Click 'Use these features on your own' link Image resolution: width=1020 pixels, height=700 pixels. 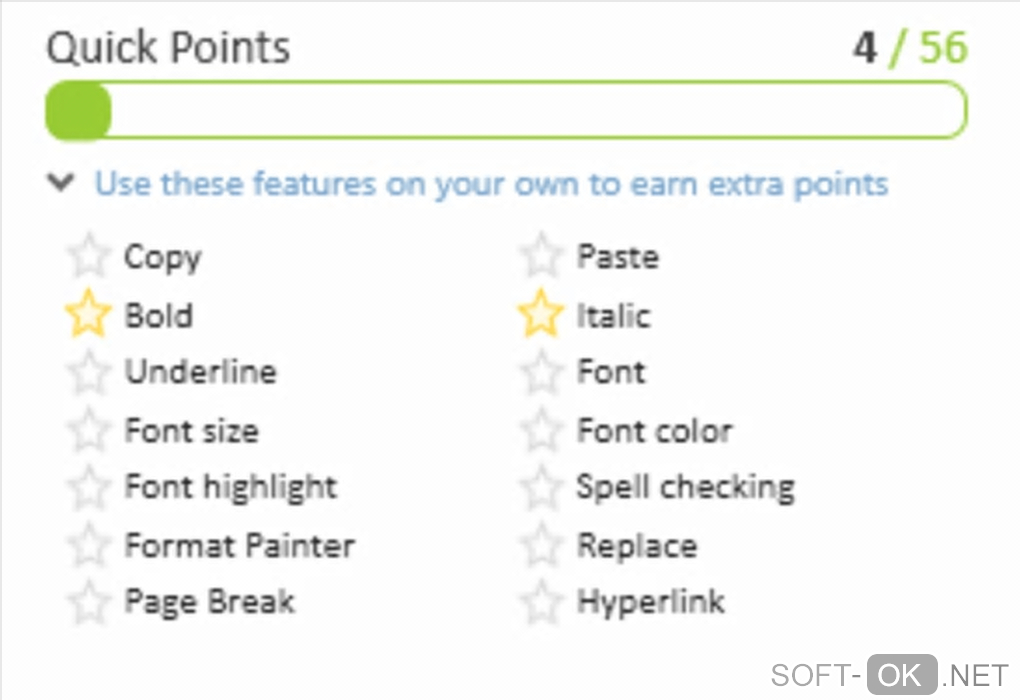[x=491, y=184]
